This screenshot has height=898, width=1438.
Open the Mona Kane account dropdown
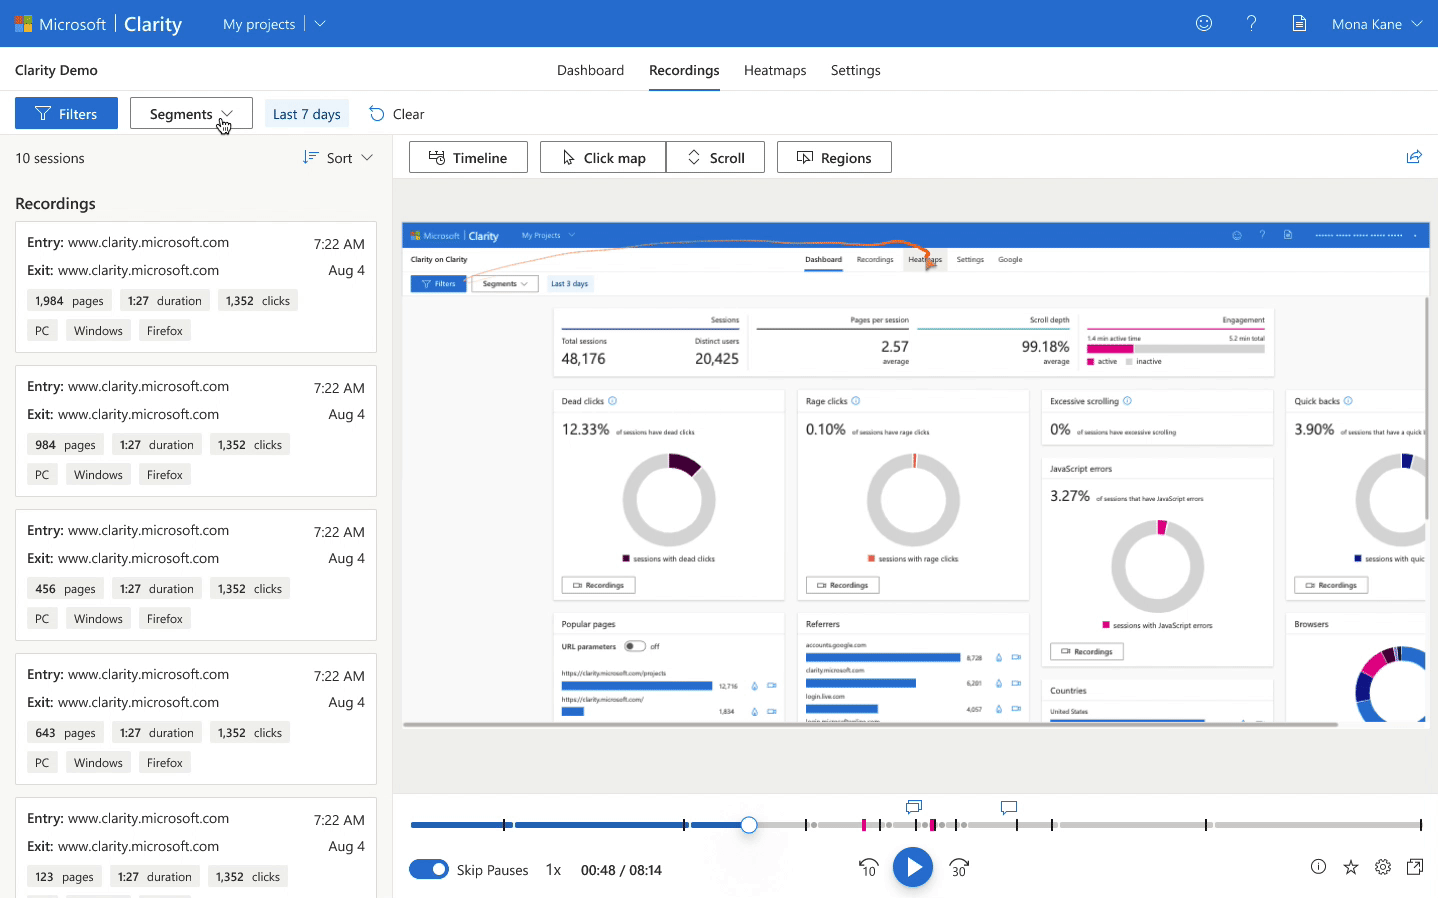pos(1376,22)
